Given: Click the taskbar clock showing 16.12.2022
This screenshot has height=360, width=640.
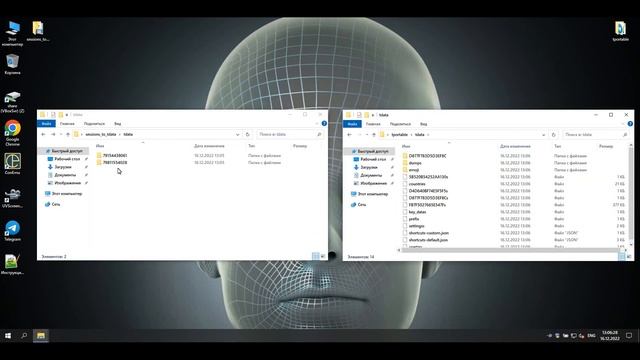Looking at the screenshot, I should [x=609, y=336].
